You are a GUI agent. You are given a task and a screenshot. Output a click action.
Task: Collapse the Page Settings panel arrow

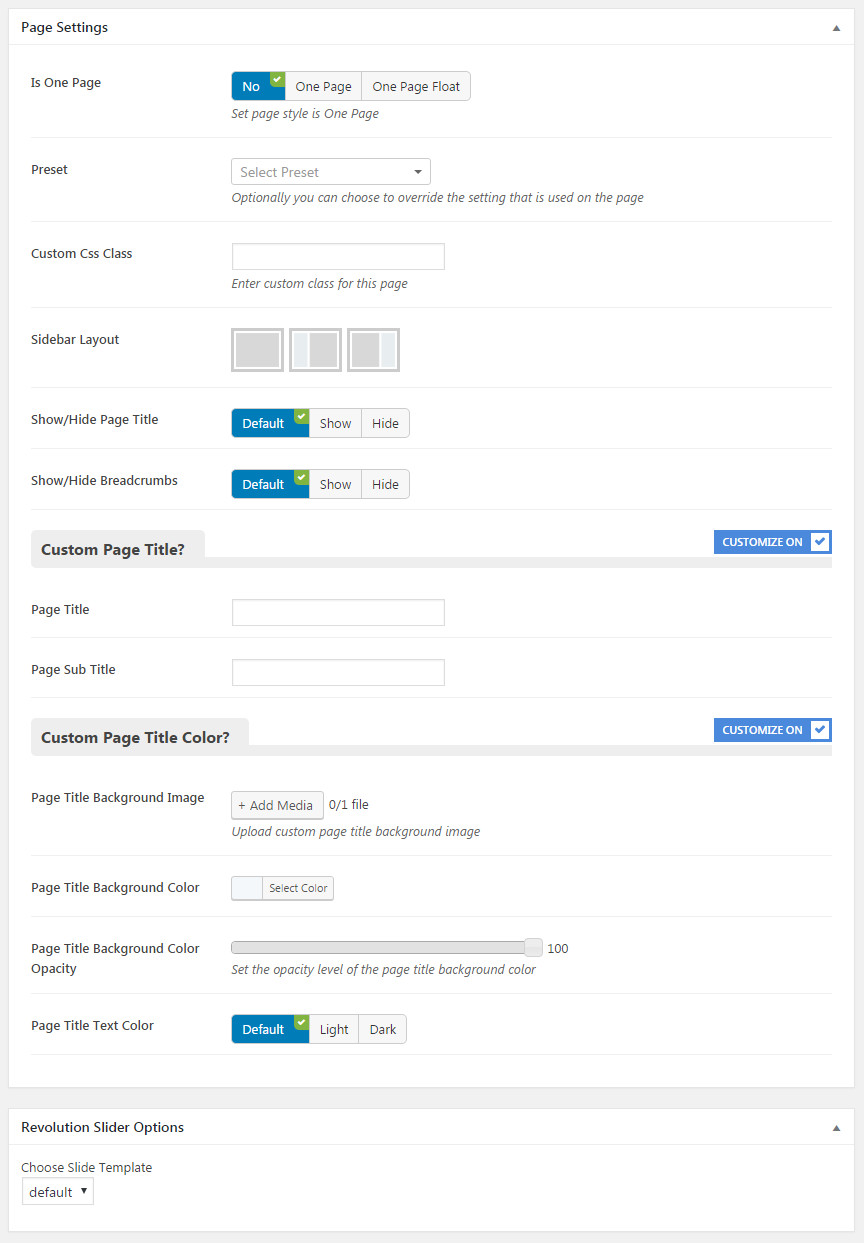(x=836, y=28)
